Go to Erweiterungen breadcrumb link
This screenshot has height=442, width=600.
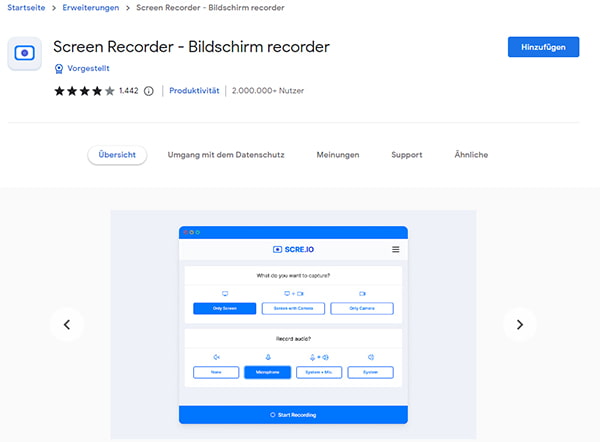[x=91, y=8]
